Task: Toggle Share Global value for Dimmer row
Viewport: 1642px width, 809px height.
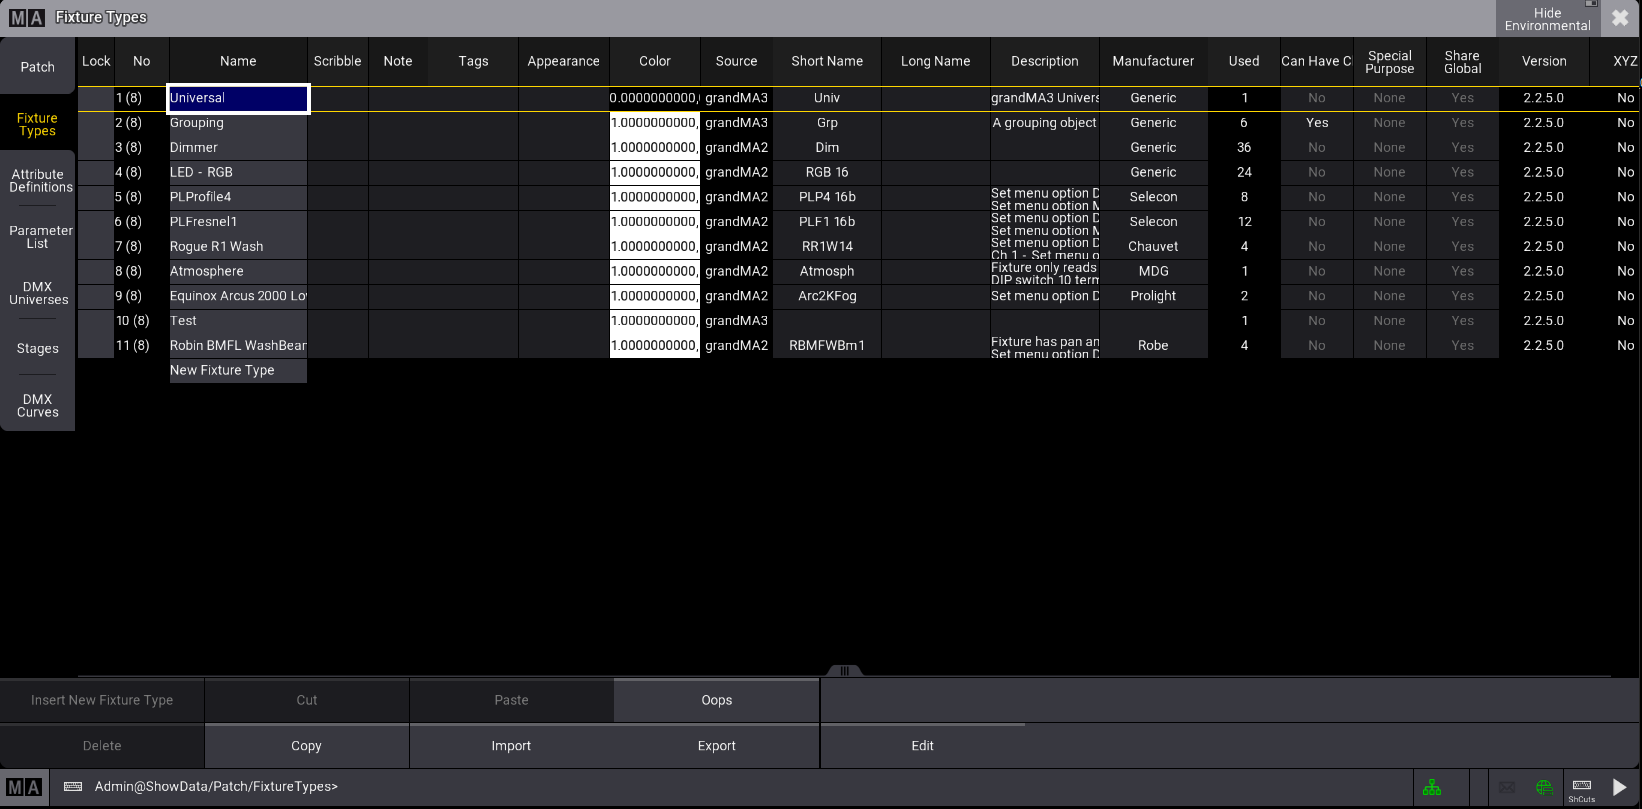Action: tap(1462, 147)
